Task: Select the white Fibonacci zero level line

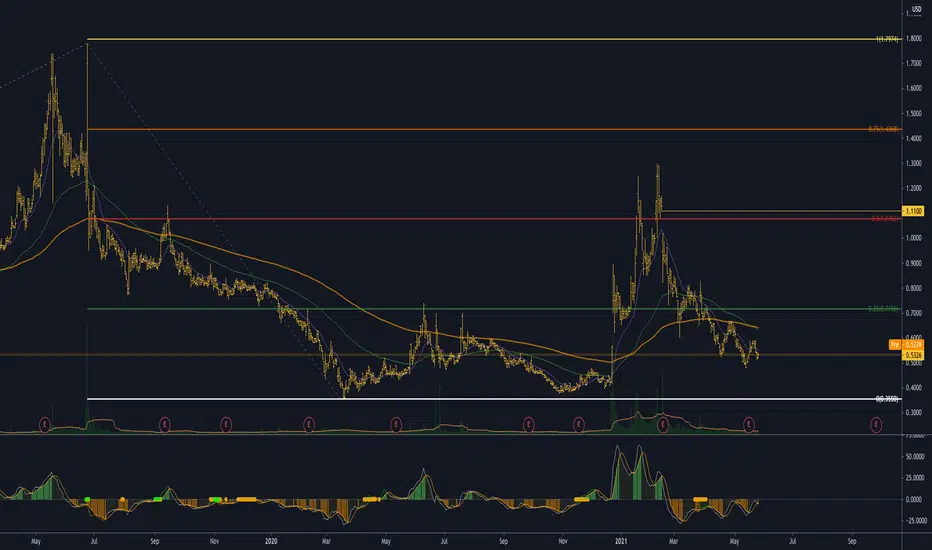Action: tap(493, 398)
